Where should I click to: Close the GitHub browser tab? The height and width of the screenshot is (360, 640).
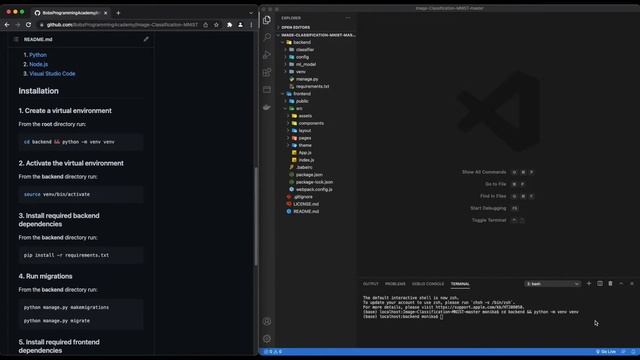pyautogui.click(x=105, y=13)
